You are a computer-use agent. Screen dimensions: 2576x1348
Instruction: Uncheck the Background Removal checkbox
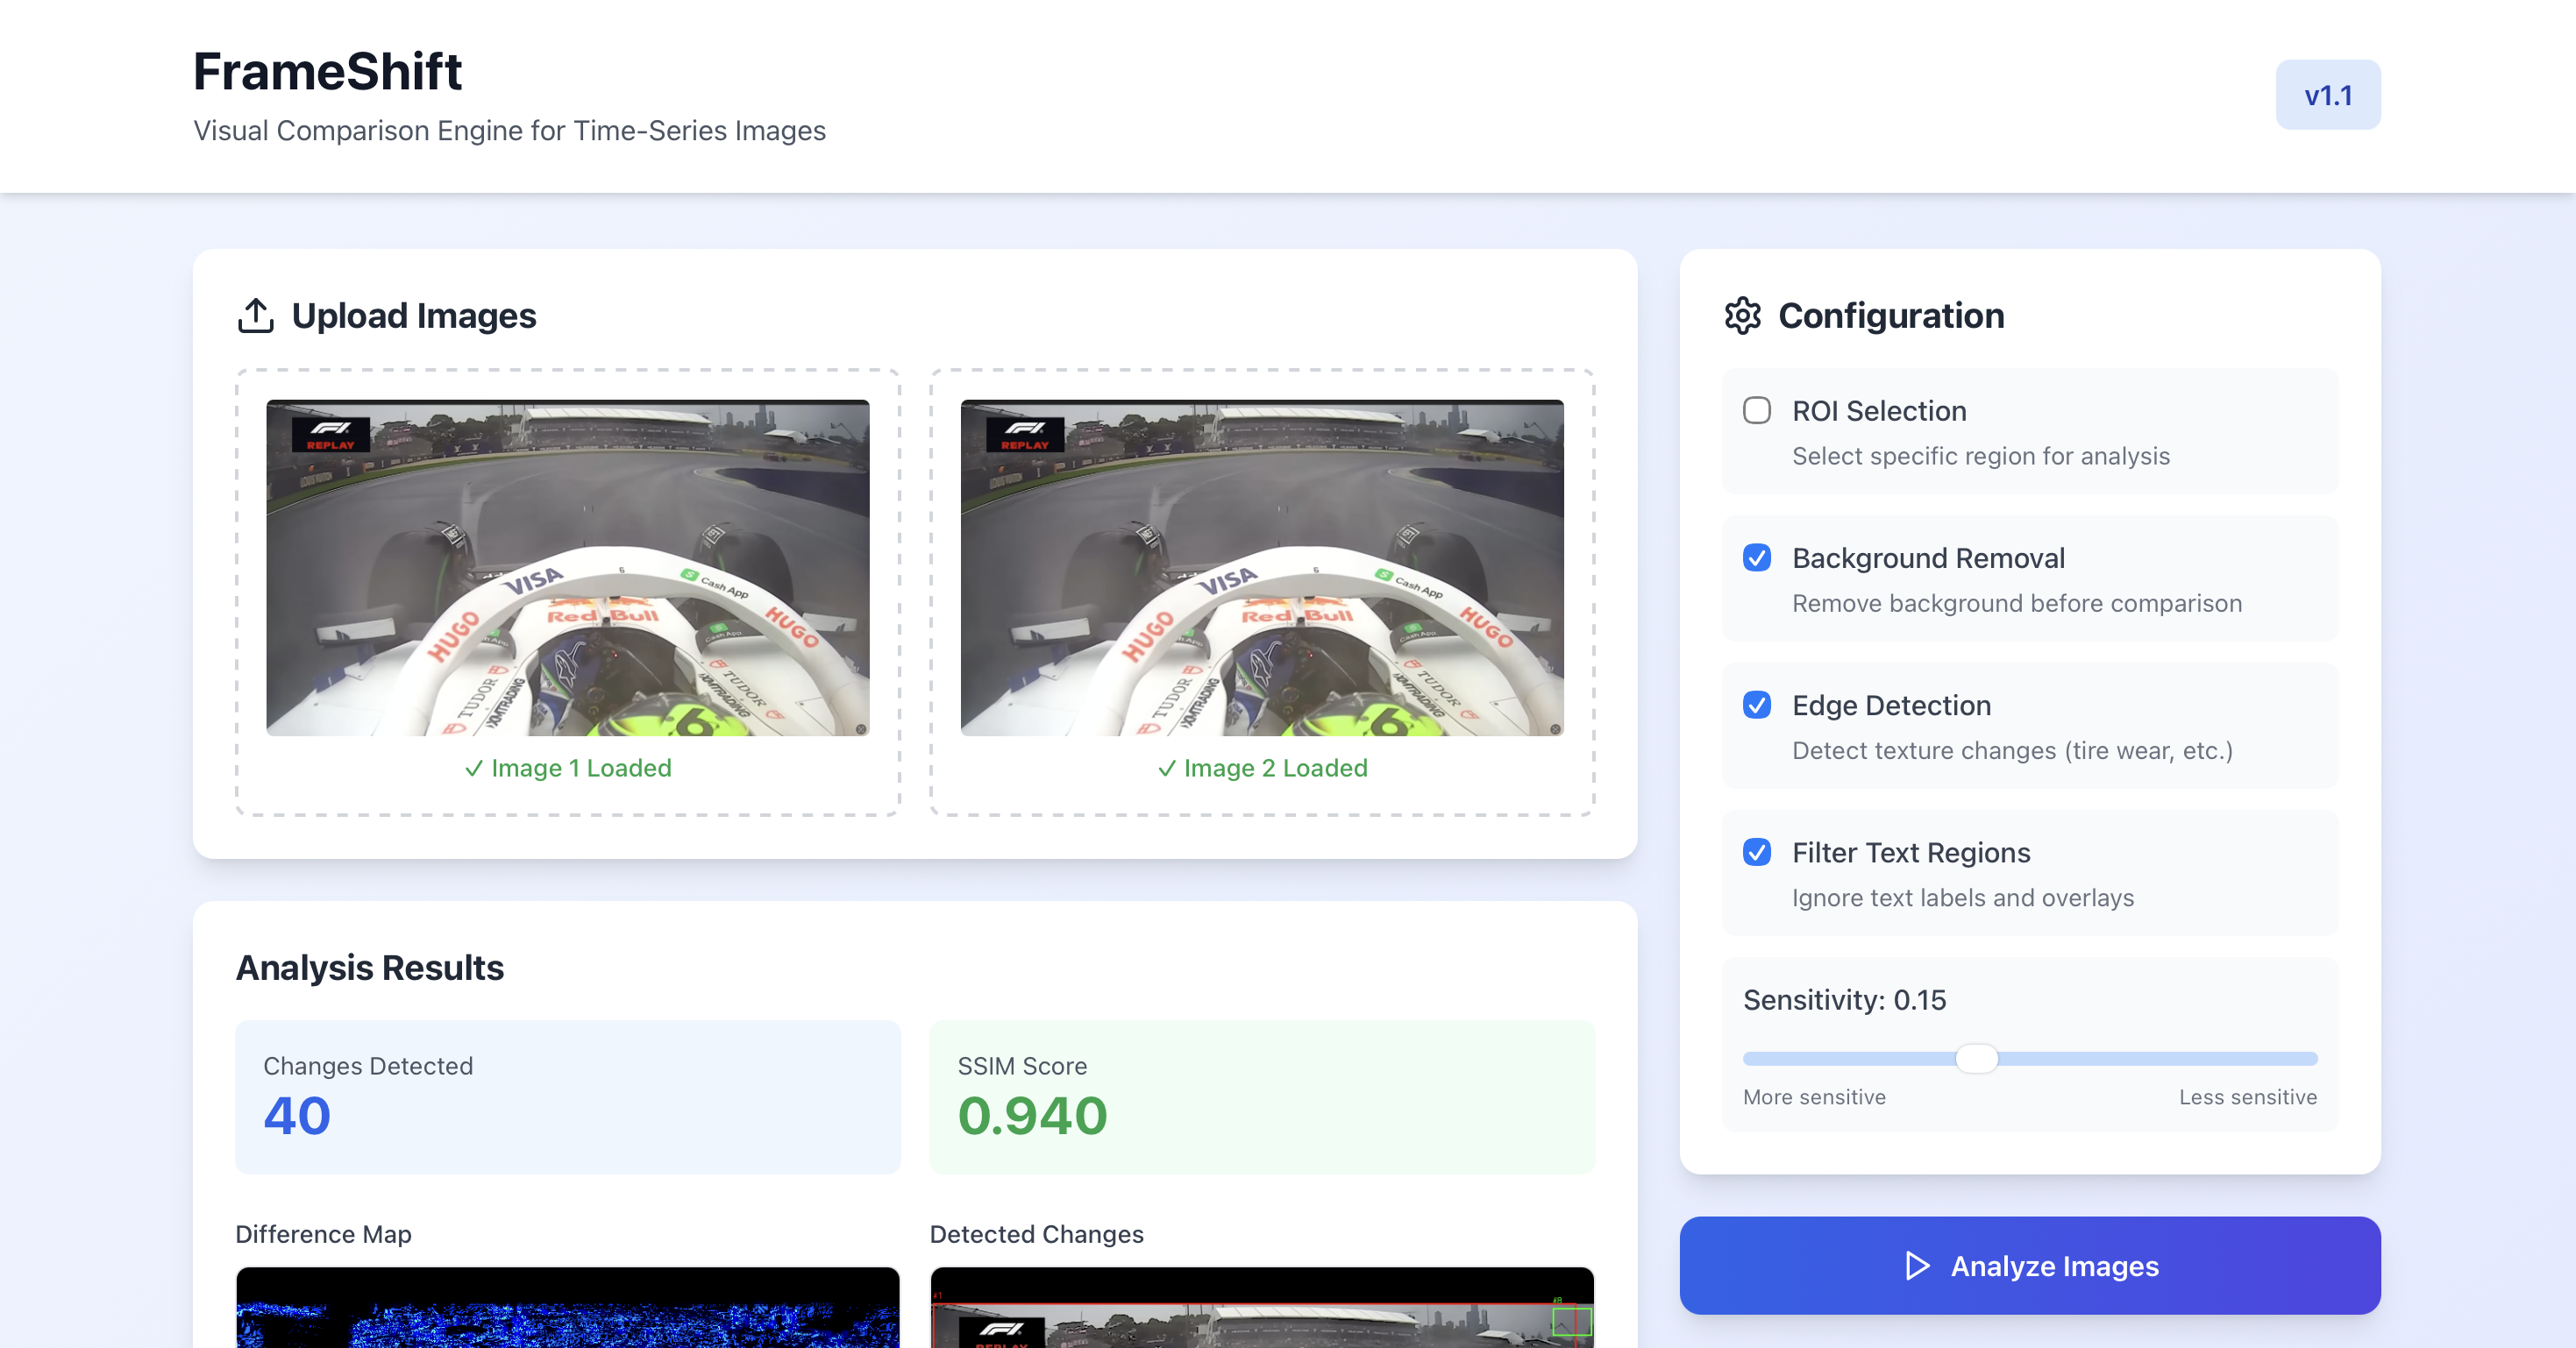[1756, 557]
